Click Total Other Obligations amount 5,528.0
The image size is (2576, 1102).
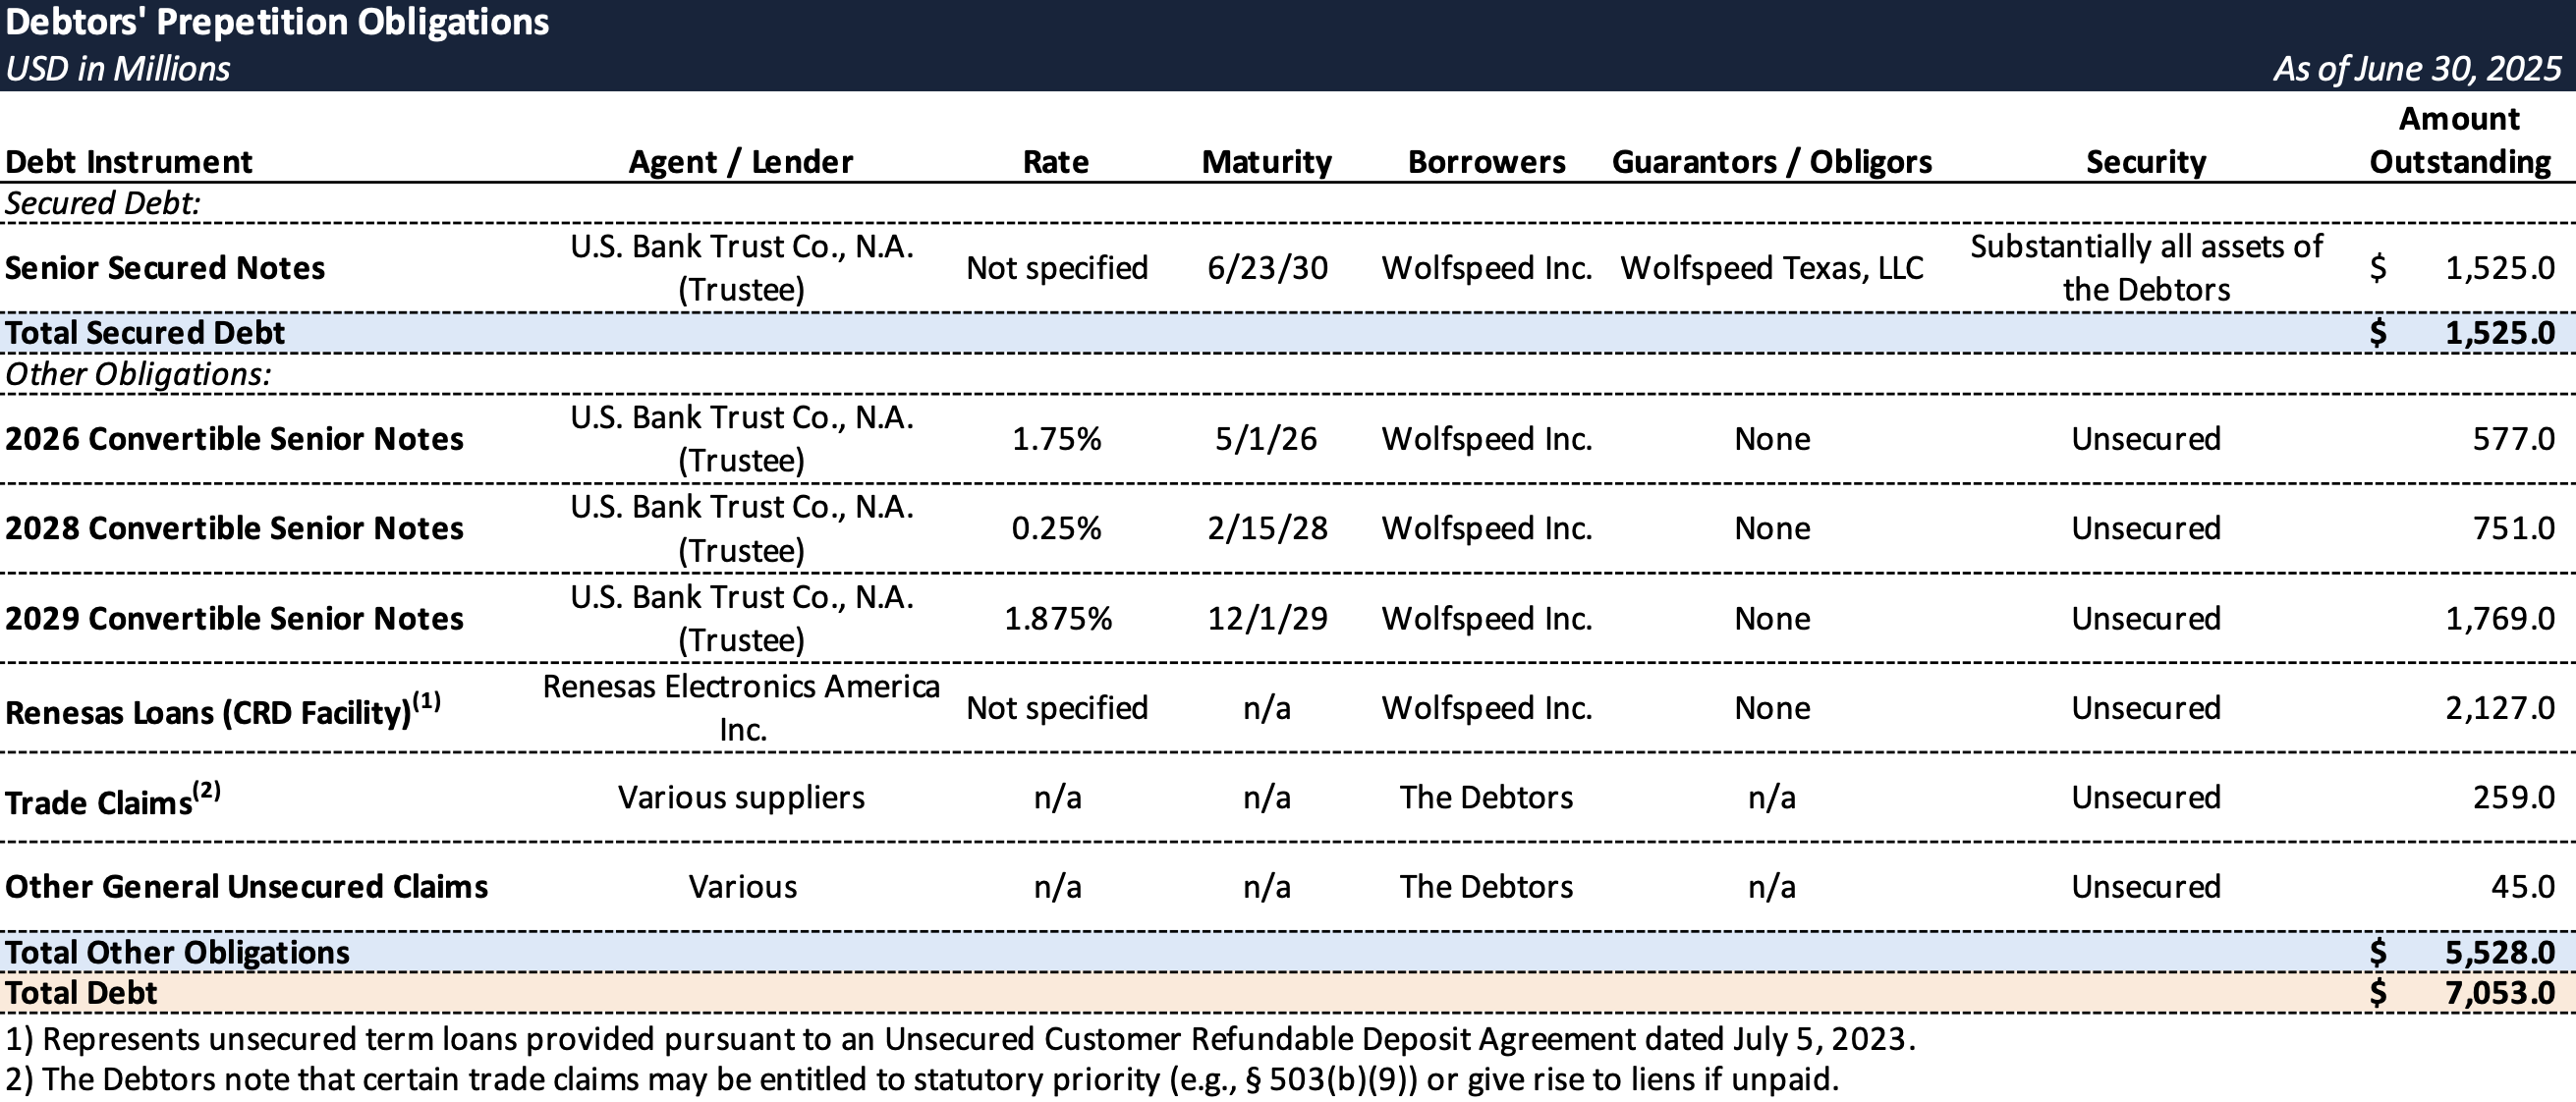click(x=2500, y=953)
